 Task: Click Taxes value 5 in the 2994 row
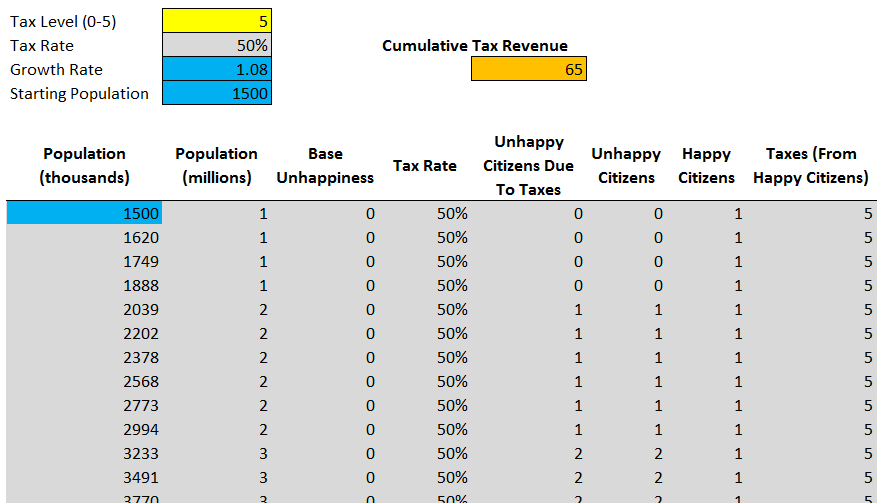pos(868,430)
